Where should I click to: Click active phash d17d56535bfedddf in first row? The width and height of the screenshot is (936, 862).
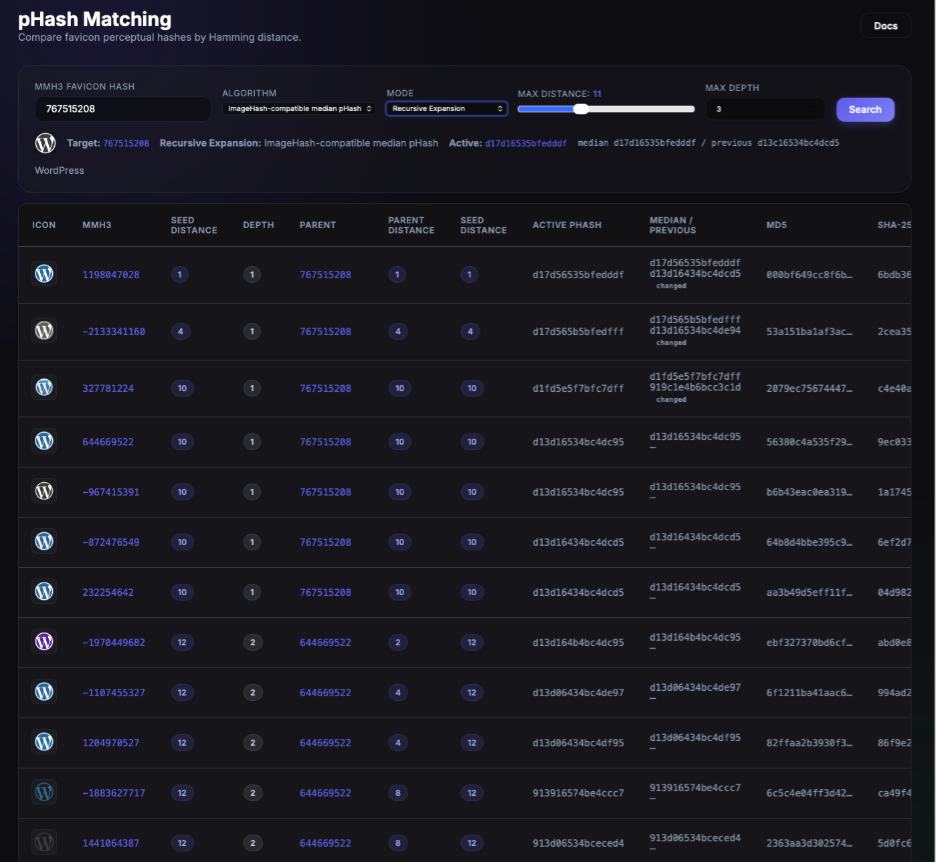578,275
